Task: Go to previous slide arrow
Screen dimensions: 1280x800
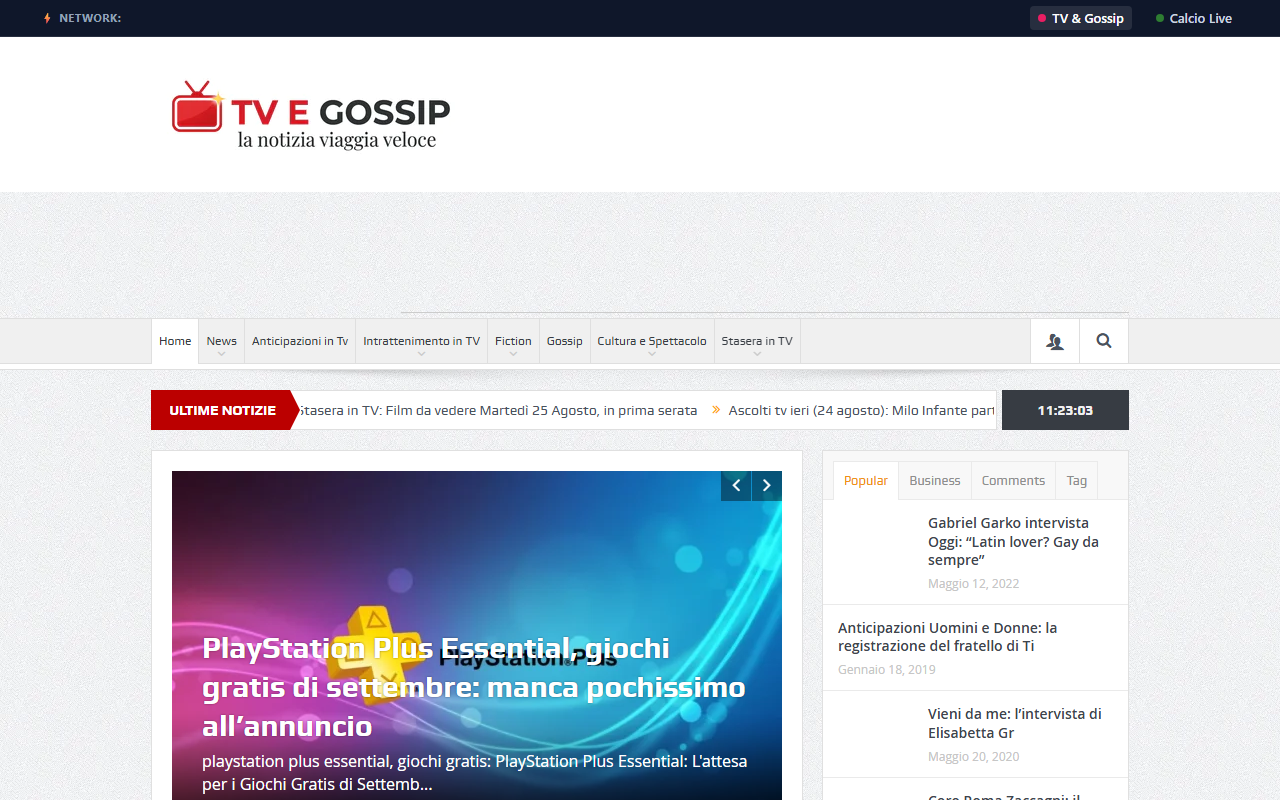Action: (736, 486)
